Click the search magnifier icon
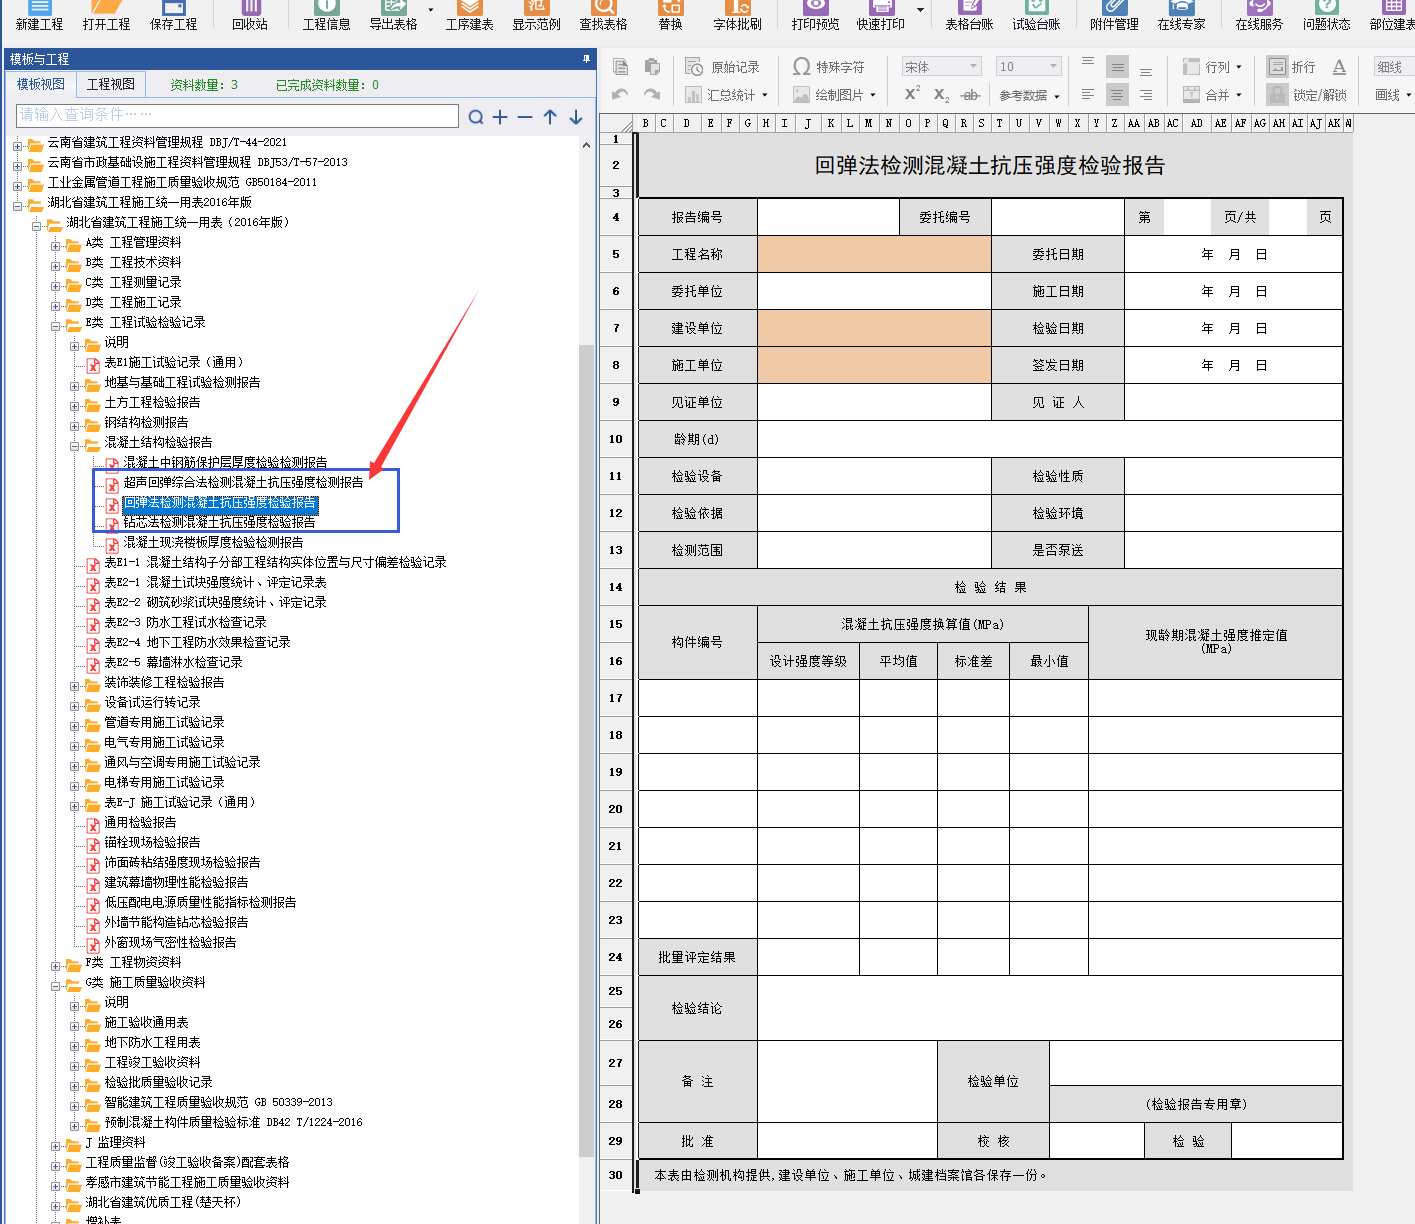The width and height of the screenshot is (1415, 1224). [476, 117]
